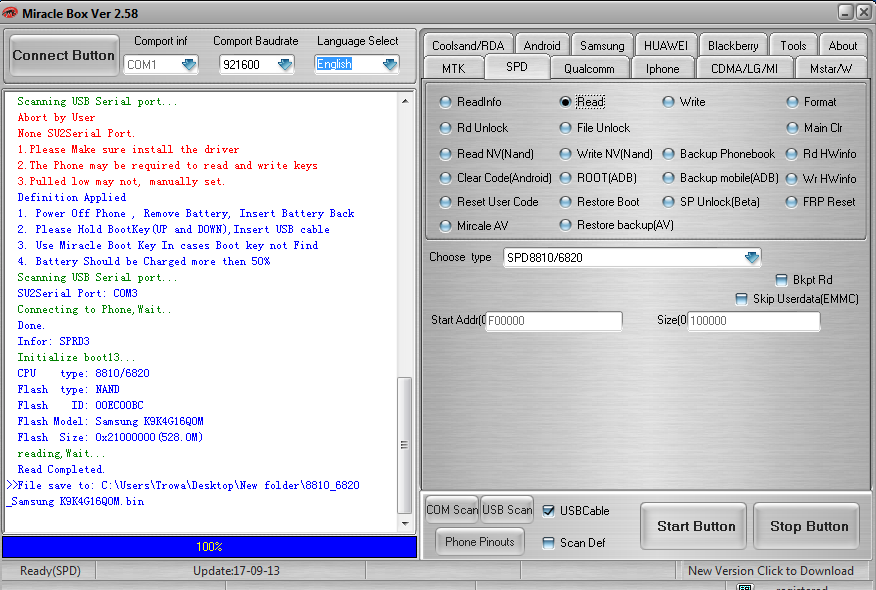This screenshot has width=876, height=590.
Task: Select the Write NV(Nand) option
Action: tap(565, 154)
